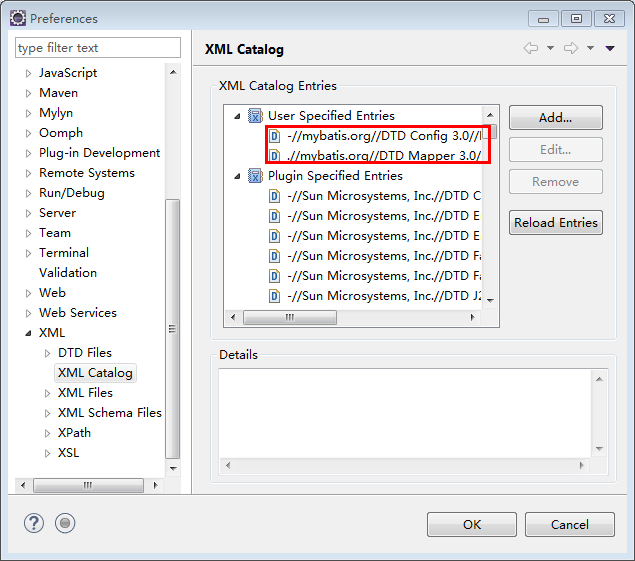Expand the DTD Files node
635x561 pixels.
(x=47, y=353)
